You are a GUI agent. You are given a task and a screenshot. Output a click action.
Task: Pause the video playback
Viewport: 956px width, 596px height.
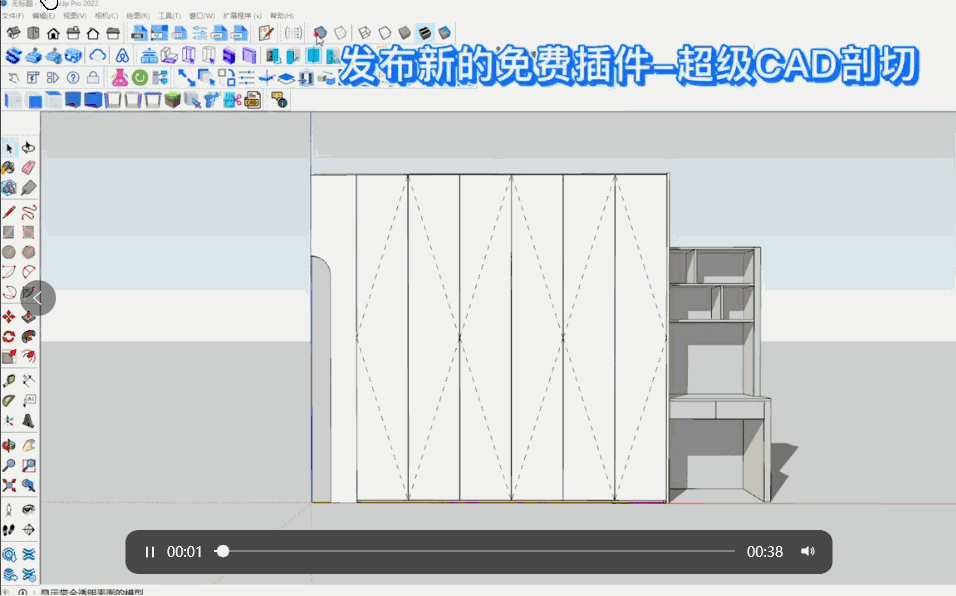click(x=150, y=552)
